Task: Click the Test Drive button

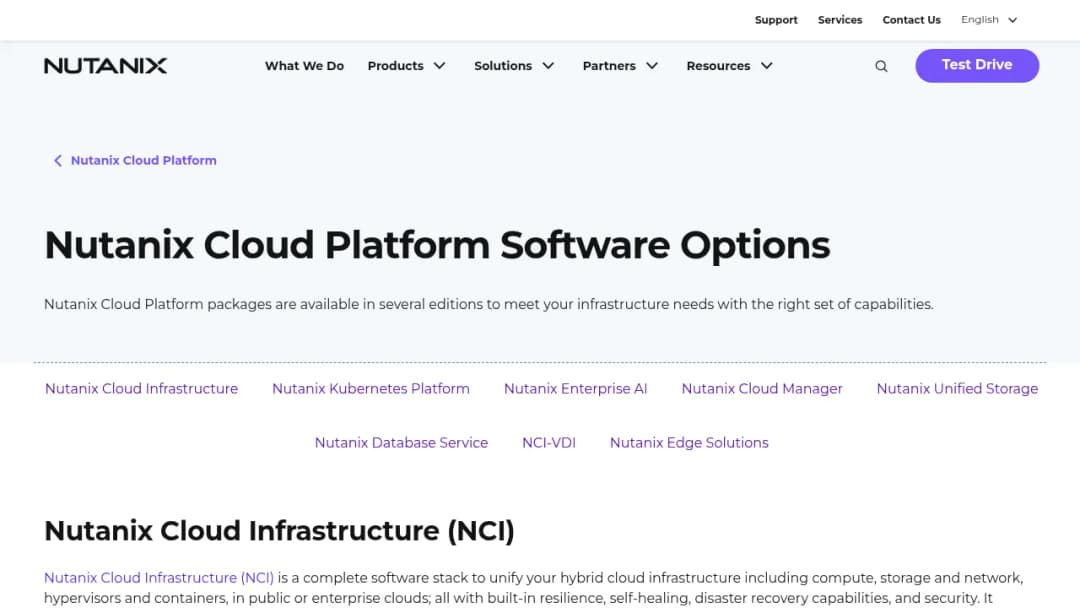Action: click(x=977, y=65)
